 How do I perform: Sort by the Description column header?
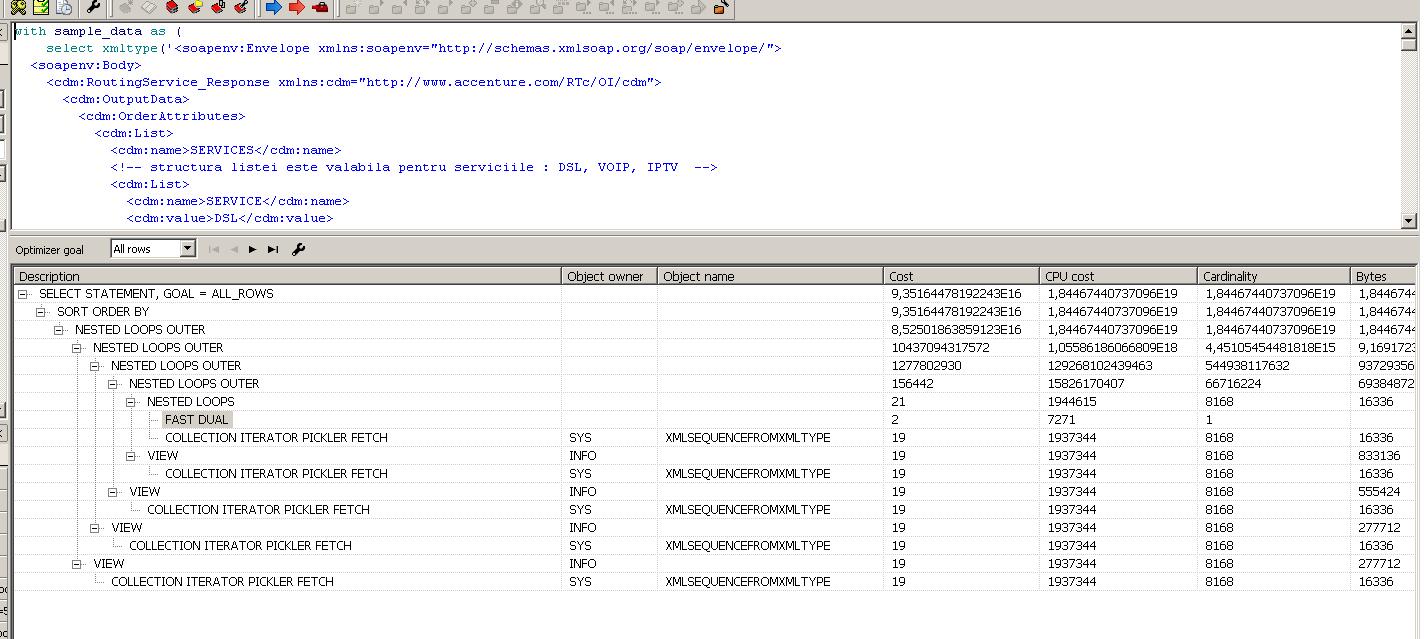(288, 276)
